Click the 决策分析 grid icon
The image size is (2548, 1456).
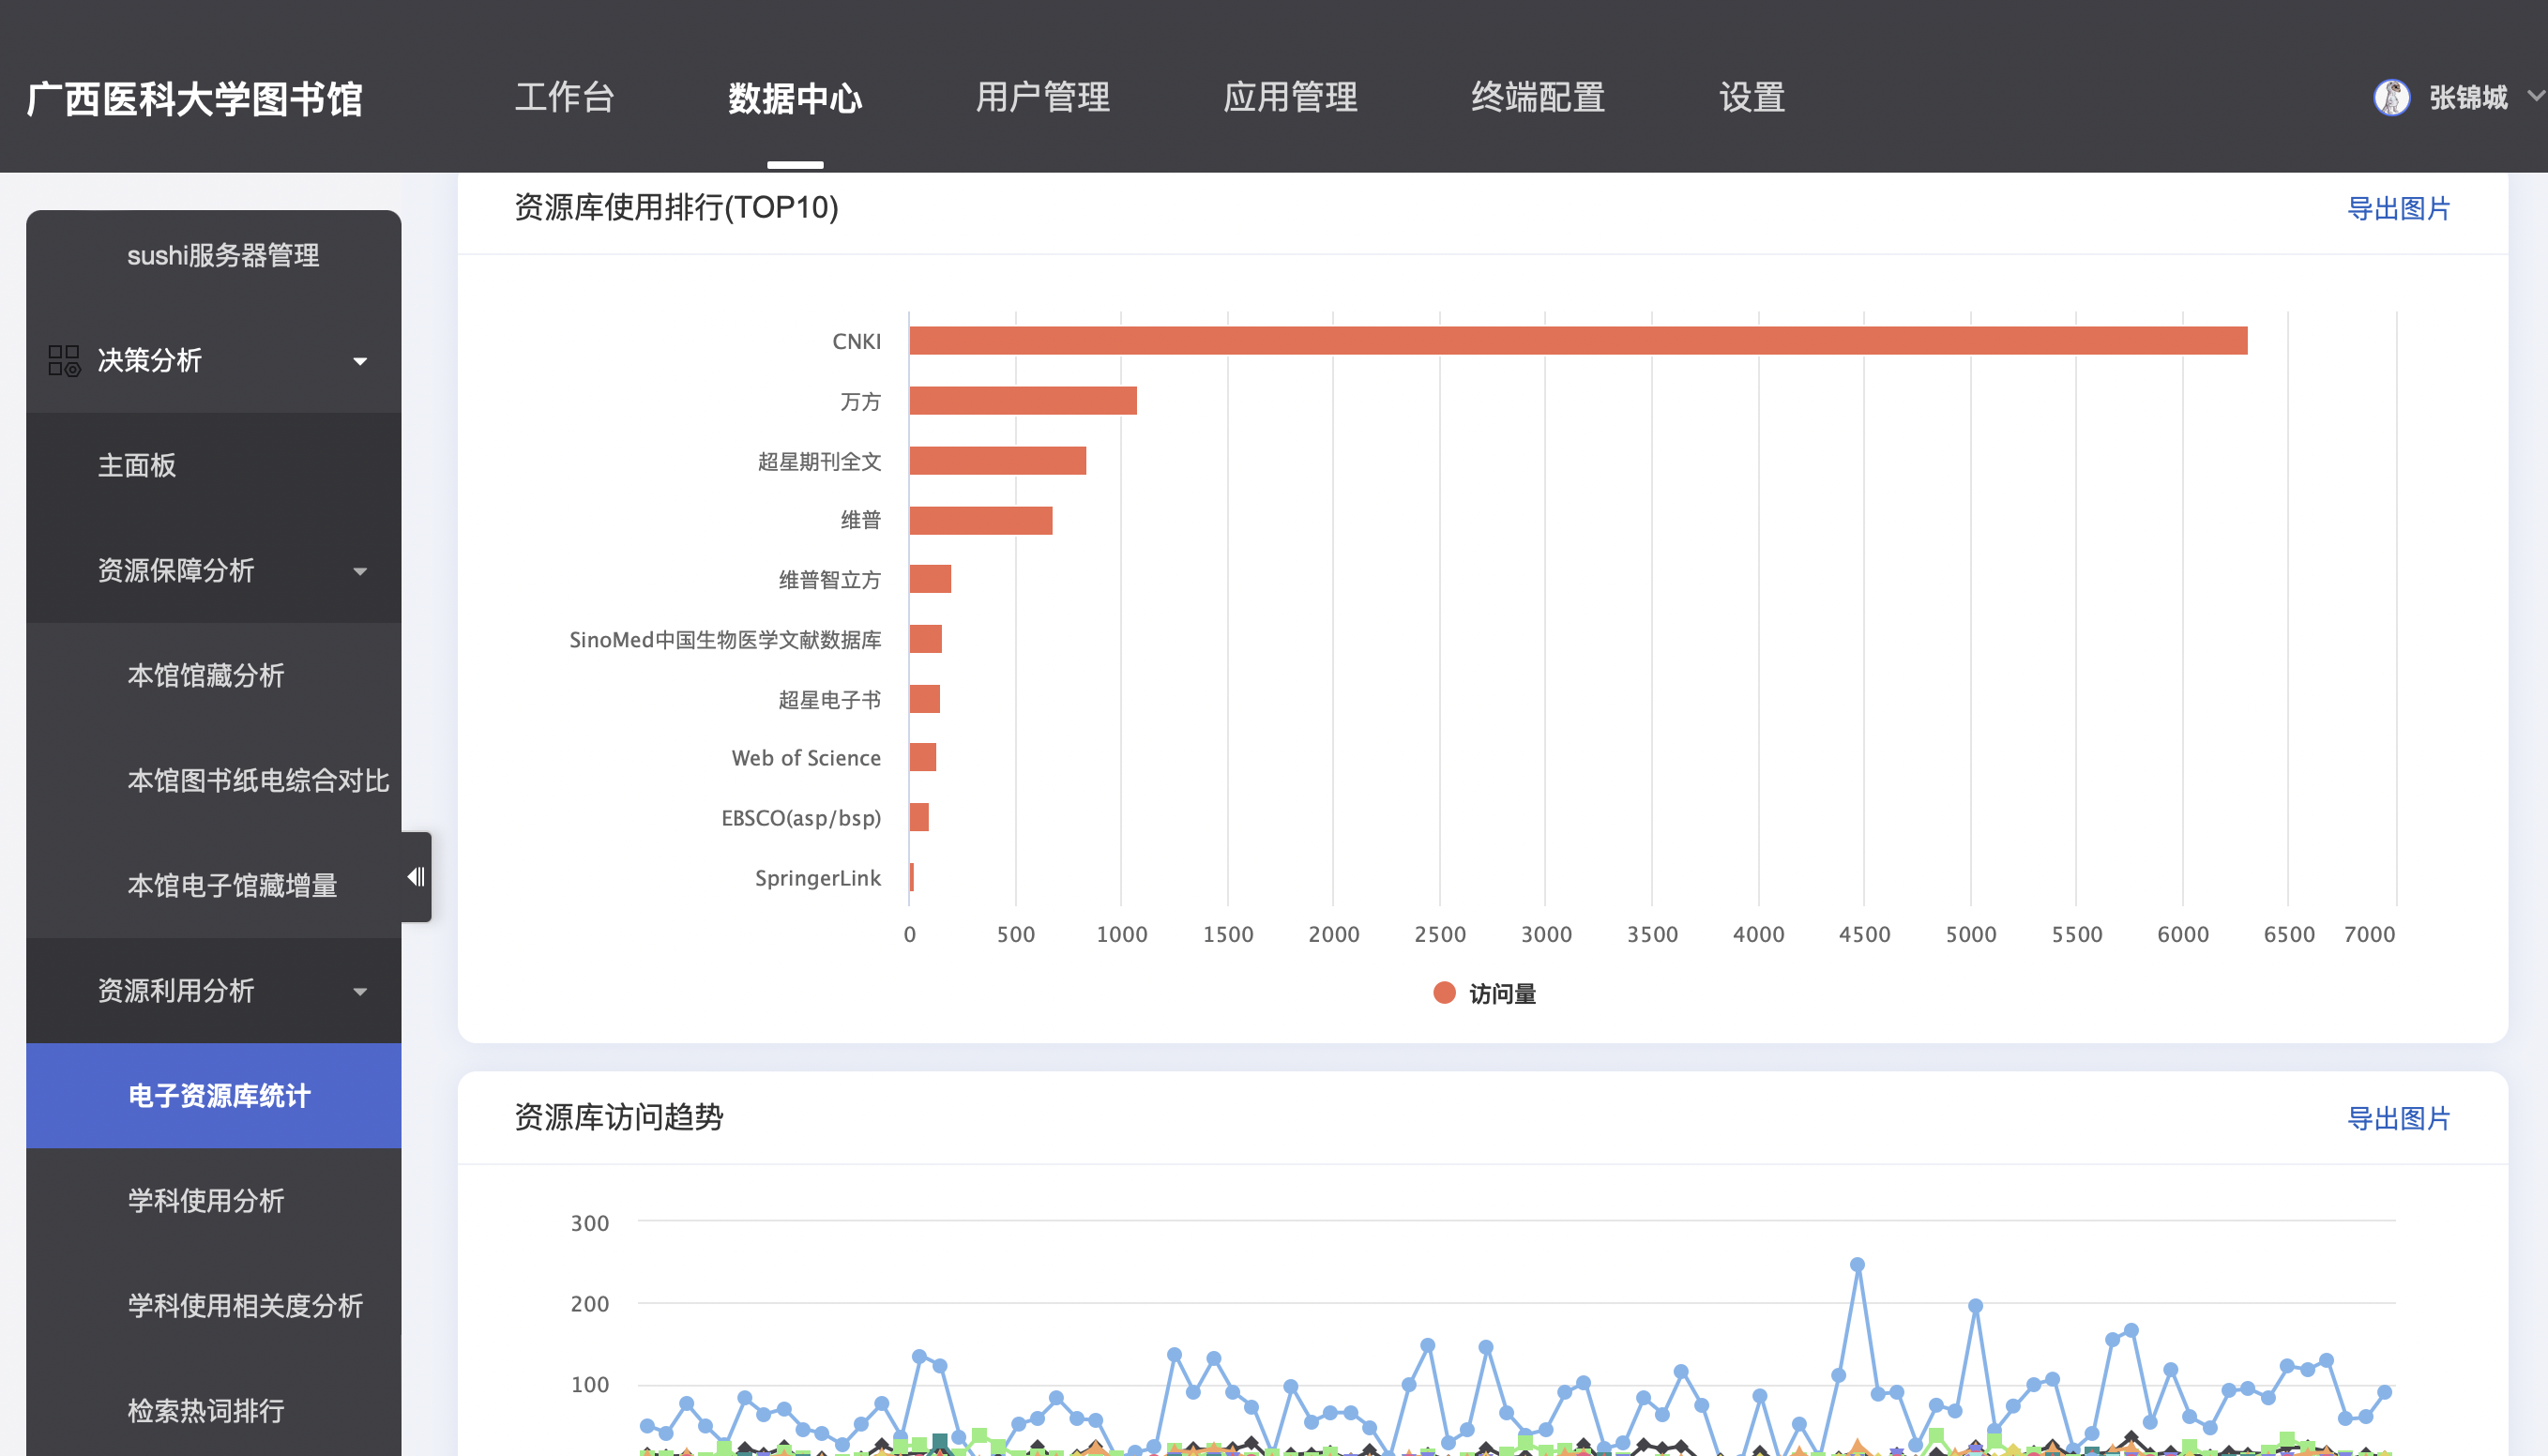pyautogui.click(x=64, y=360)
